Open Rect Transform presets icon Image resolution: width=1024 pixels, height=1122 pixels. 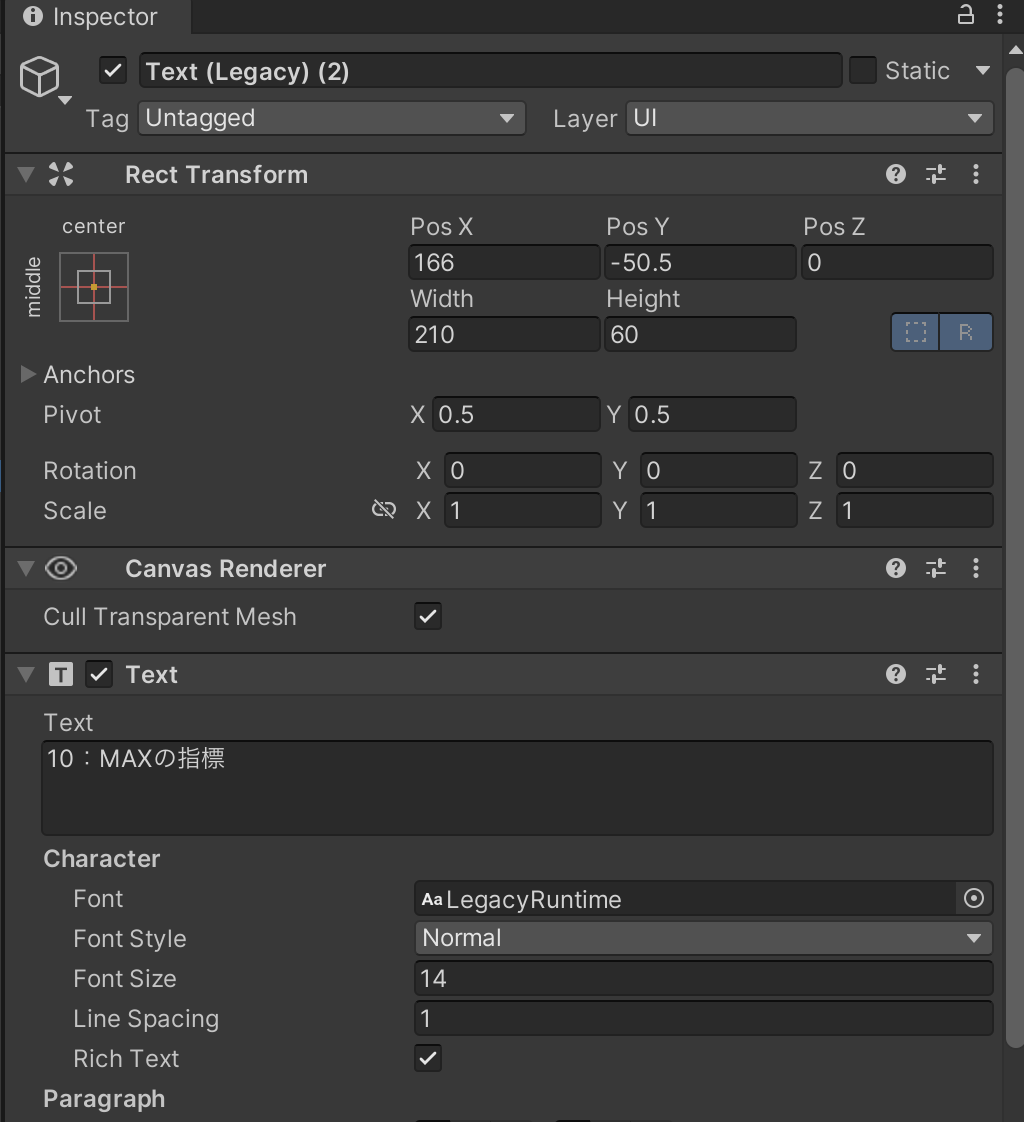(936, 174)
